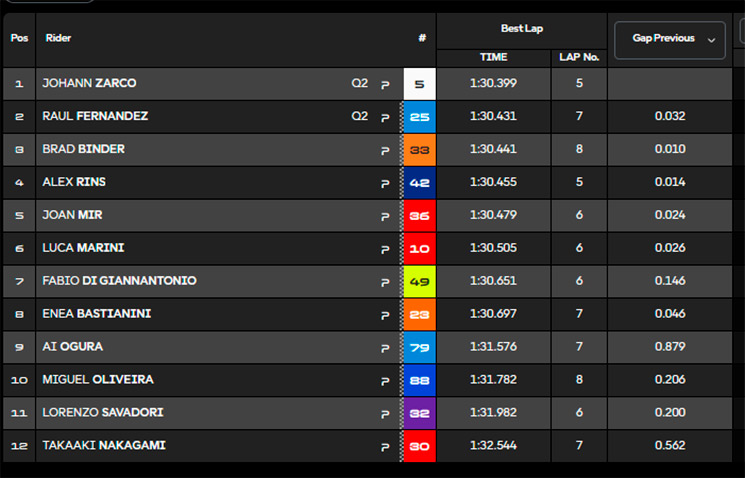Sort by the Pos column header
The width and height of the screenshot is (745, 478).
19,38
